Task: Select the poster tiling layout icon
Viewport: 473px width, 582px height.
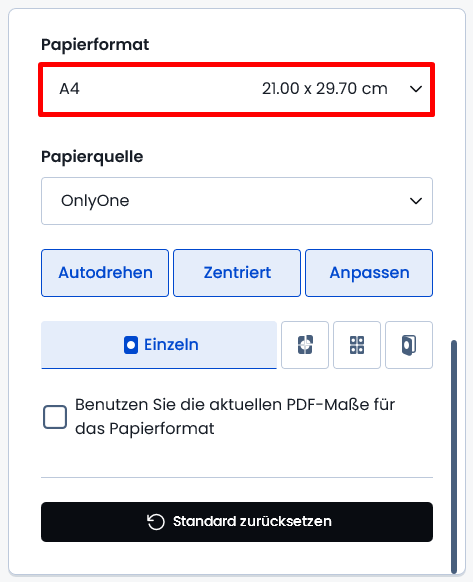Action: coord(305,345)
